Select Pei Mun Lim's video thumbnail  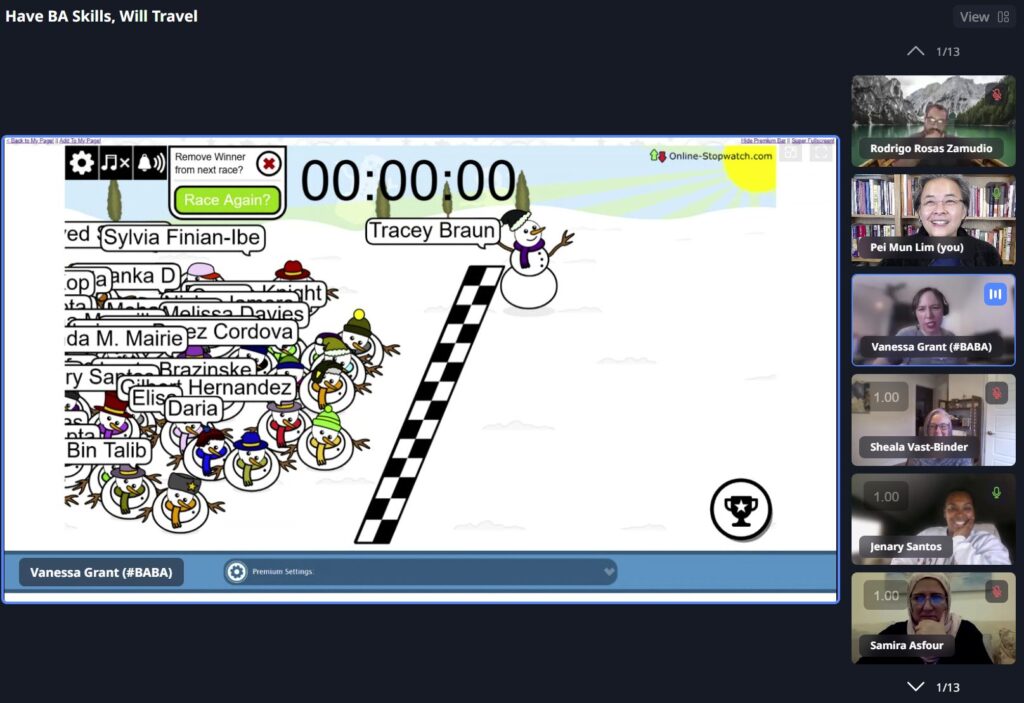coord(932,220)
